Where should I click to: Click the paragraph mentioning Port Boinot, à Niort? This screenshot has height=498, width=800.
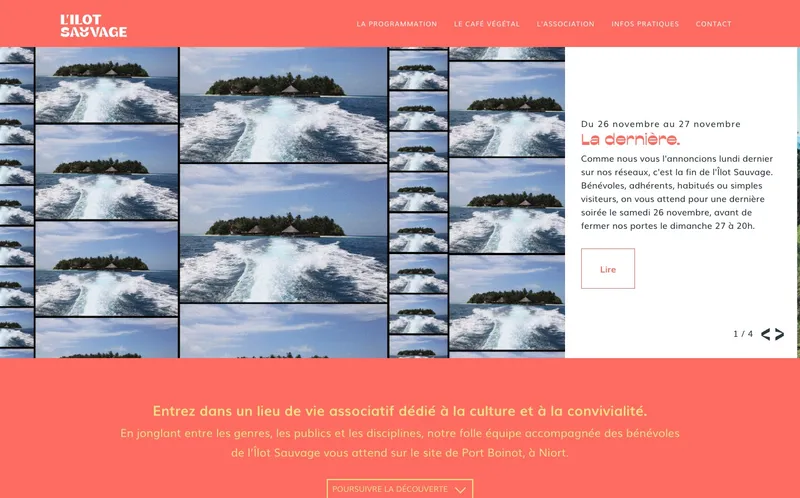[400, 443]
